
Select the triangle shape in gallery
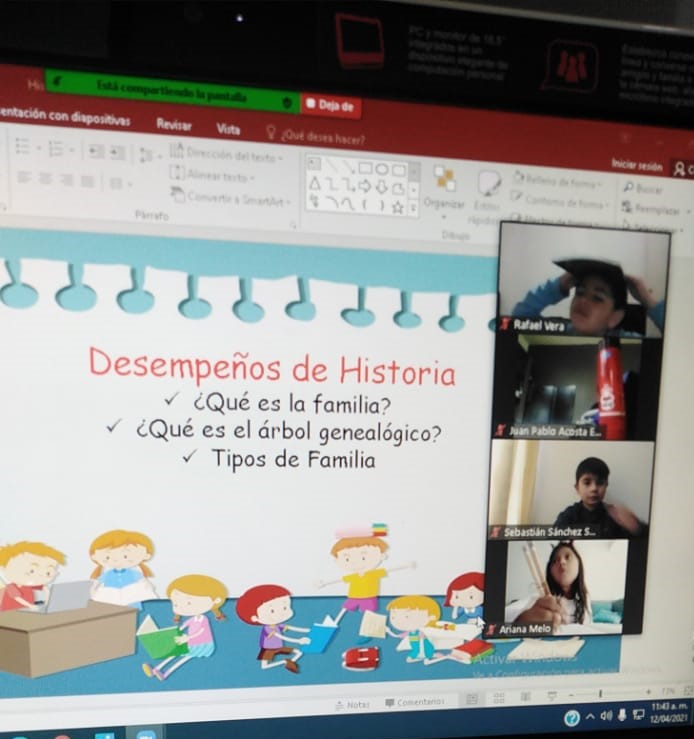point(314,183)
